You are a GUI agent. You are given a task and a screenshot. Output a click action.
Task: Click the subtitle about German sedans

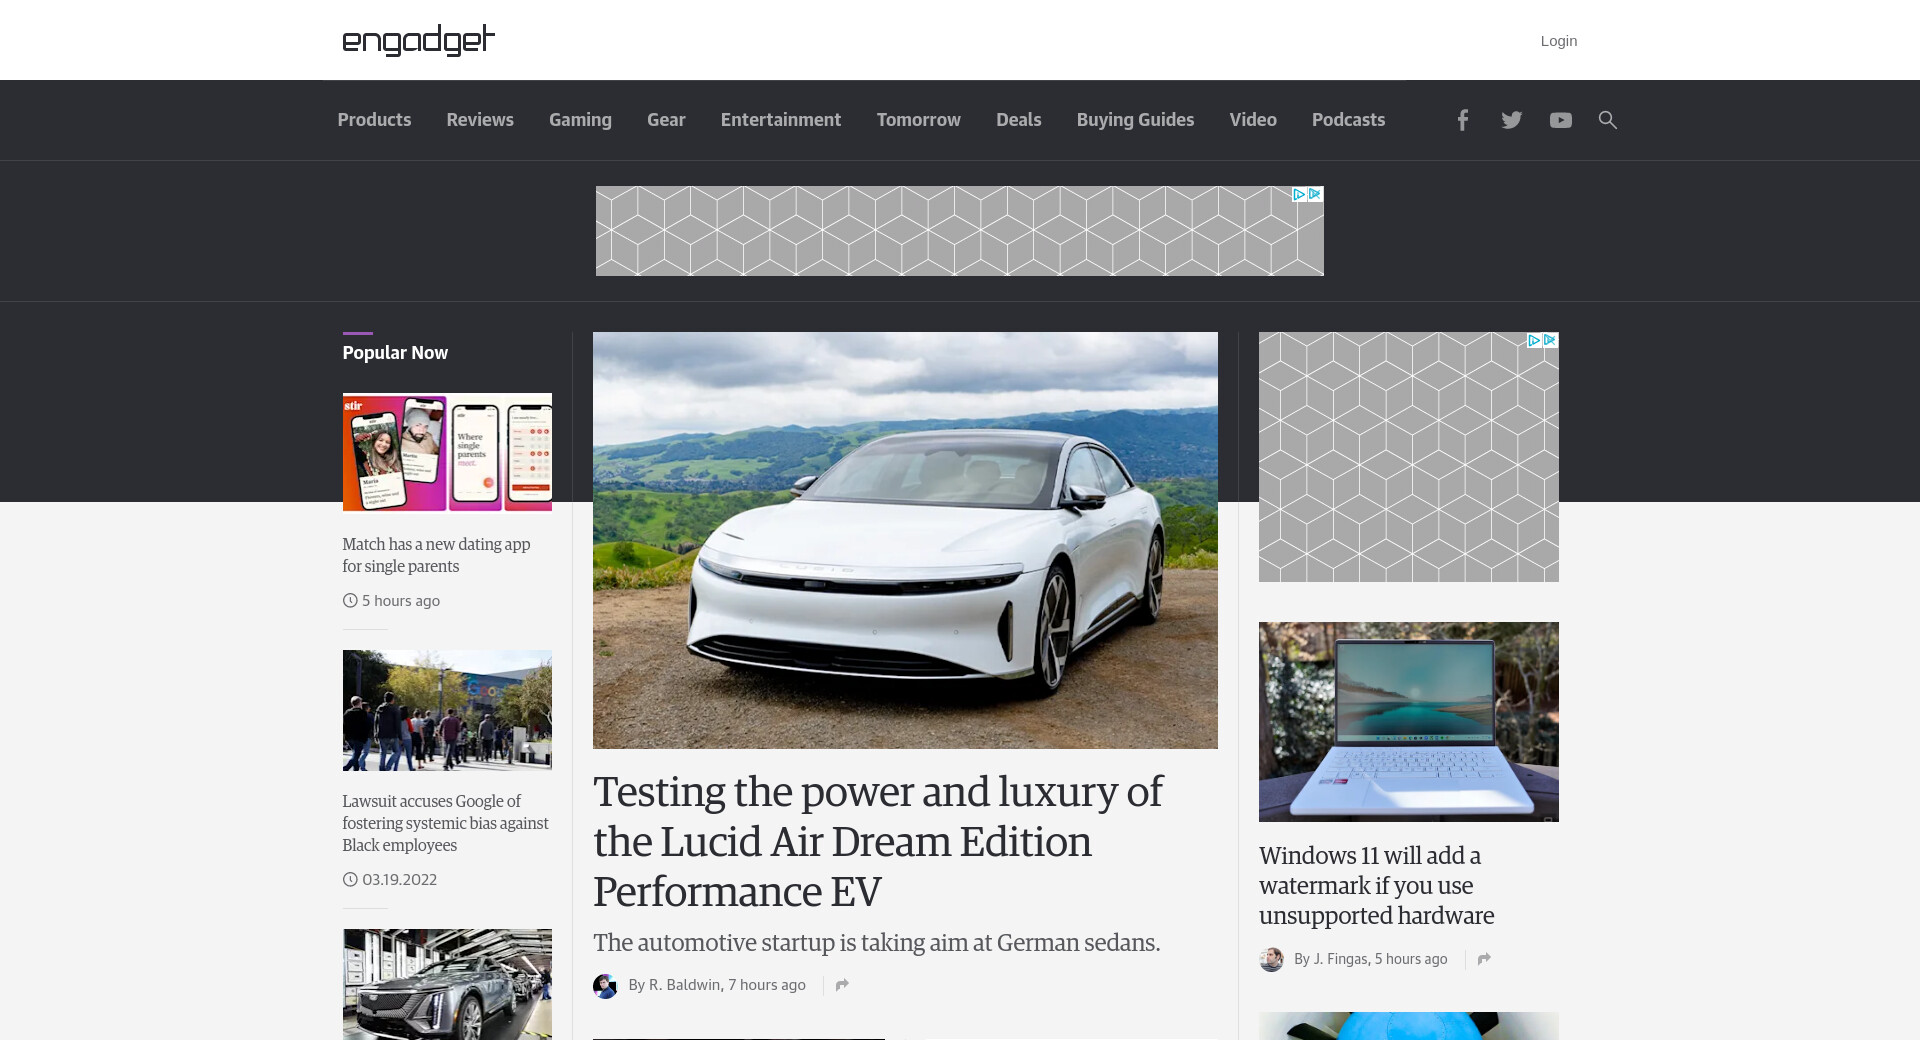coord(877,943)
